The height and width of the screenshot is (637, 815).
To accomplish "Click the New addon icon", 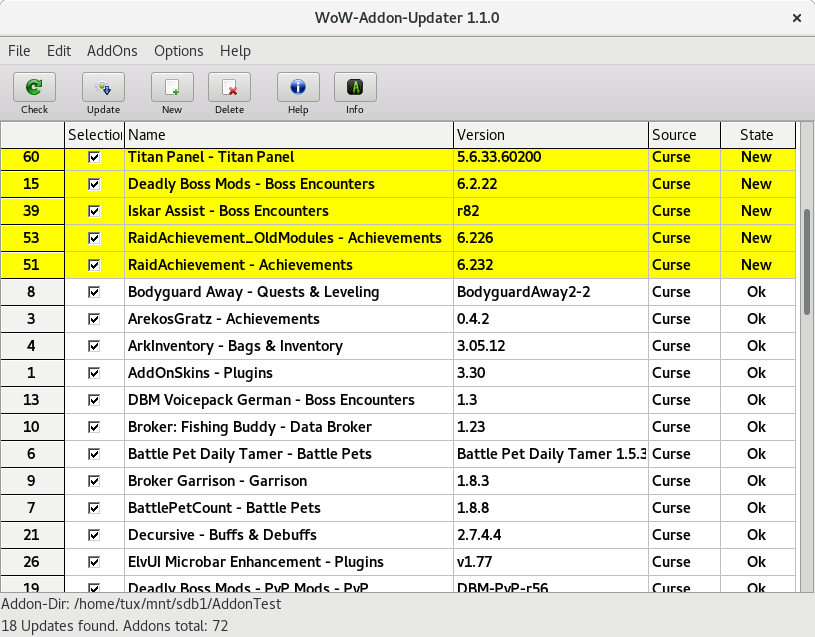I will tap(172, 87).
